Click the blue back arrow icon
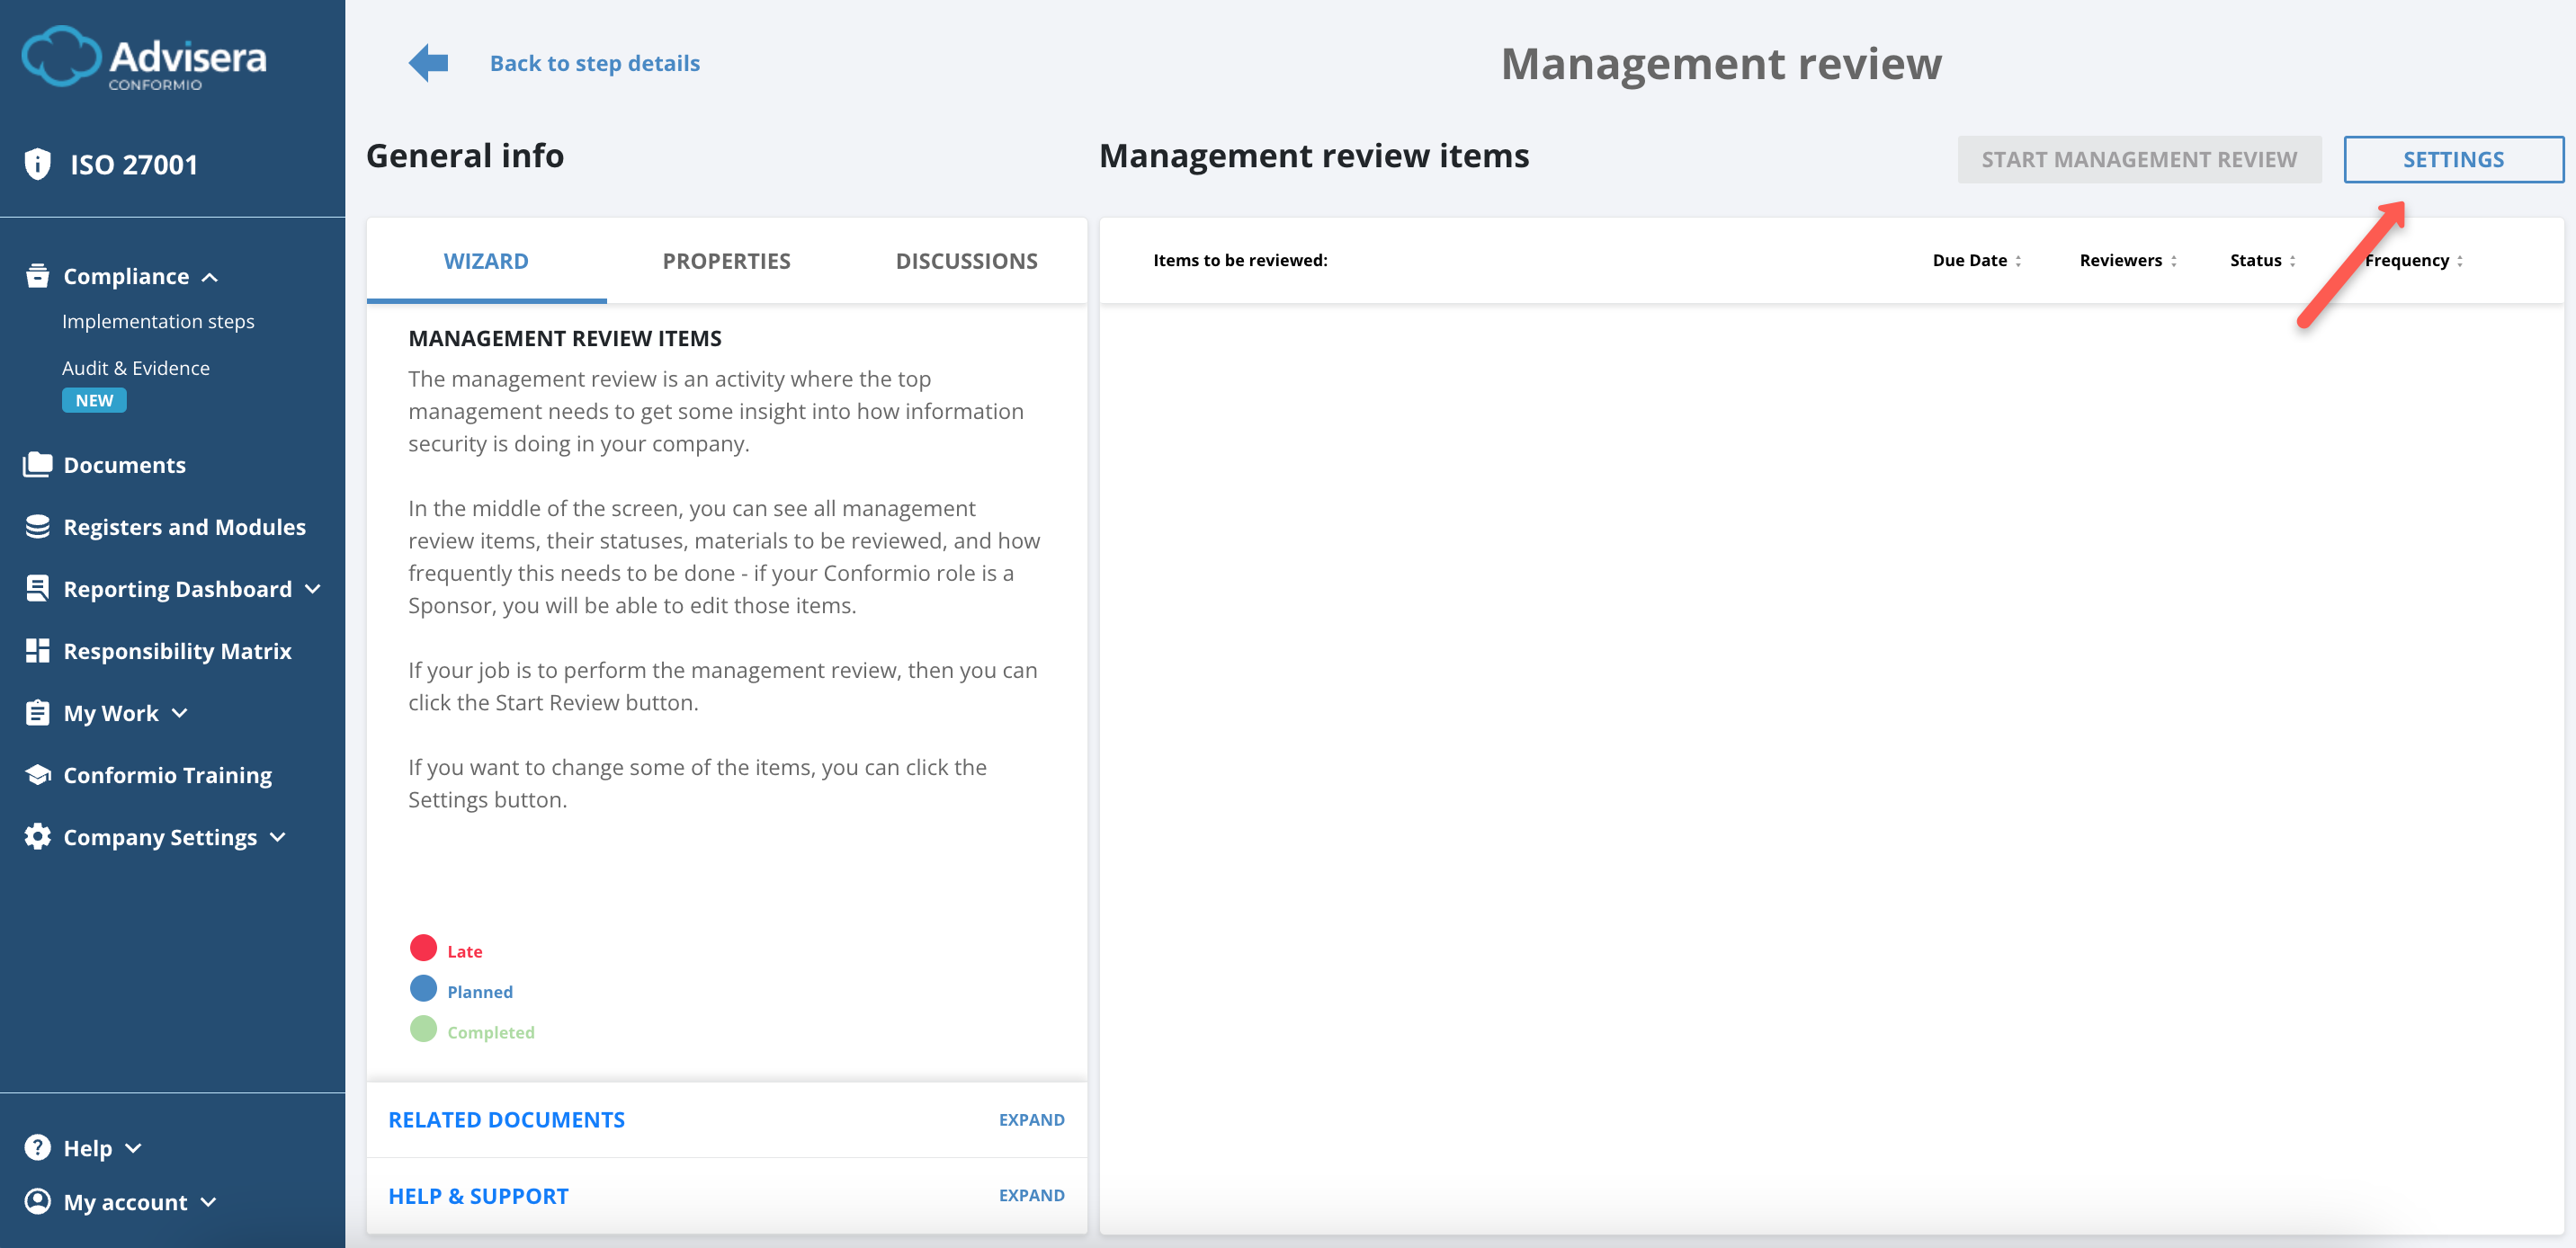This screenshot has width=2576, height=1248. click(427, 62)
